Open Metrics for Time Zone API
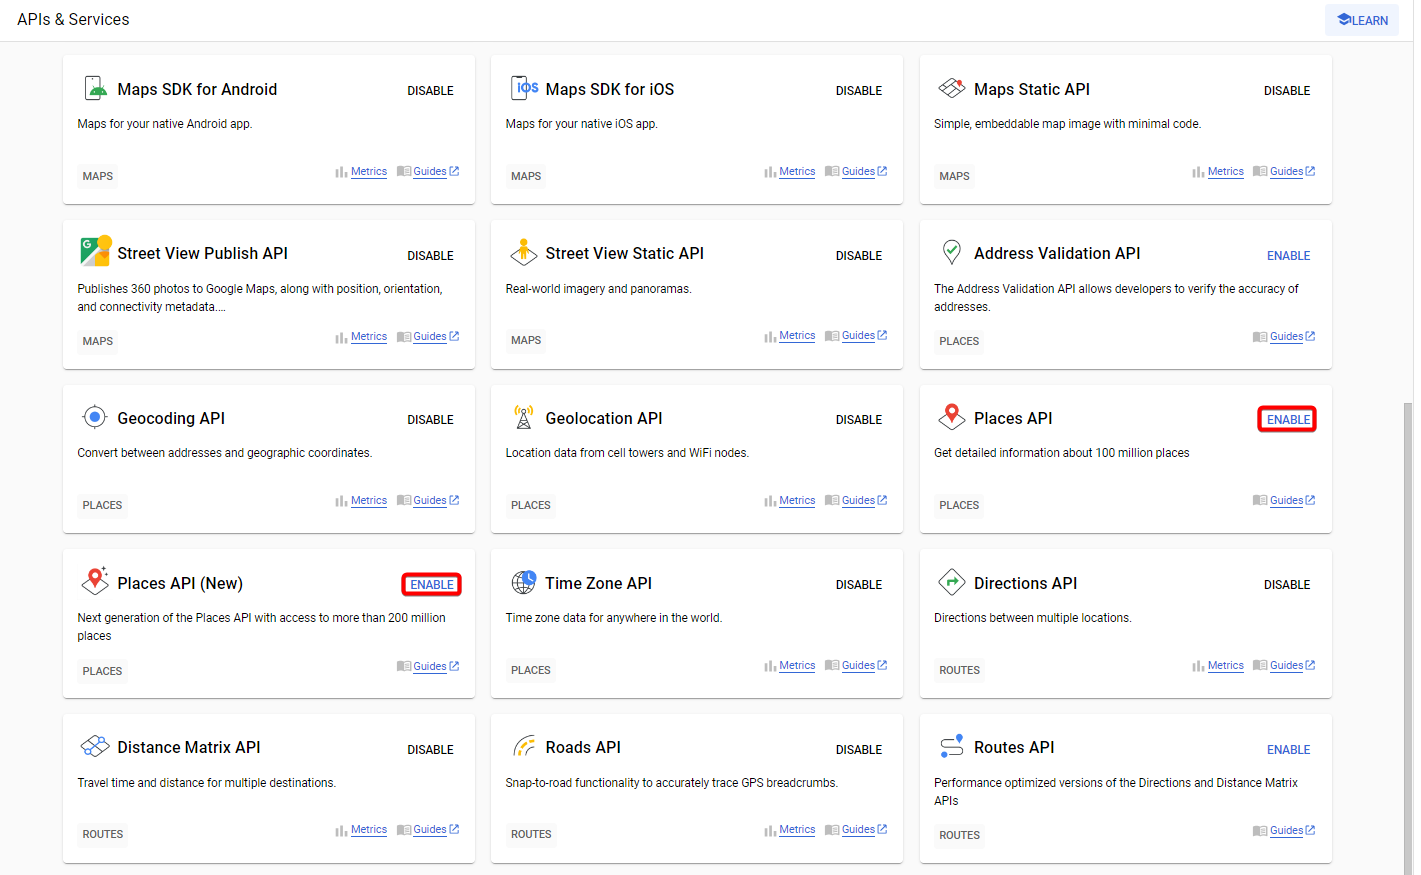Screen dimensions: 1421x875 (x=797, y=666)
